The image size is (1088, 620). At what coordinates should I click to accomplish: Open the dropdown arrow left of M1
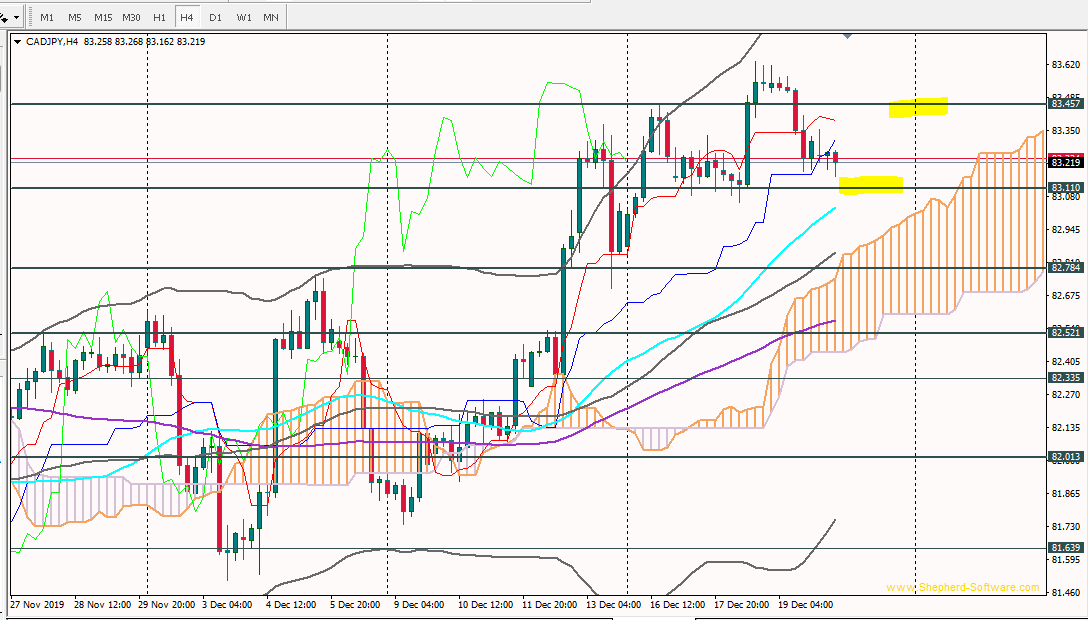(16, 18)
